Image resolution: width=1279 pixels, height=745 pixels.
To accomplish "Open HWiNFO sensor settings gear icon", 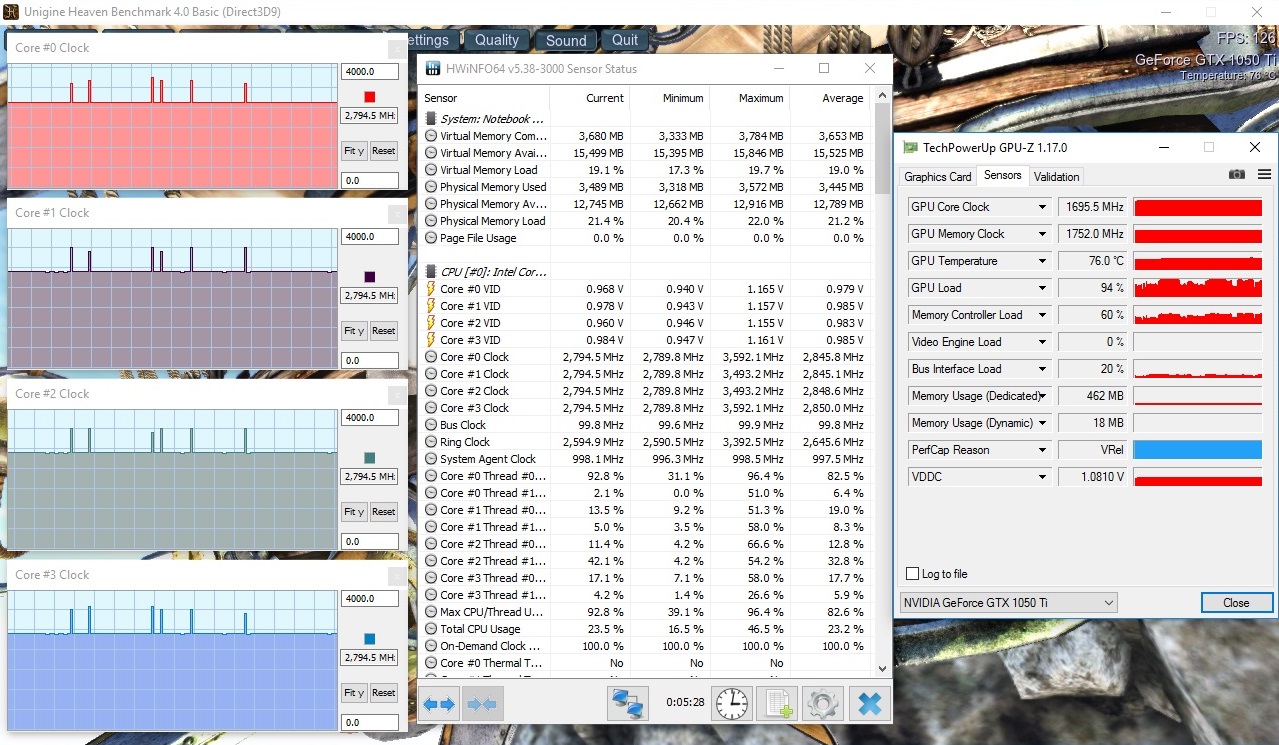I will coord(822,704).
